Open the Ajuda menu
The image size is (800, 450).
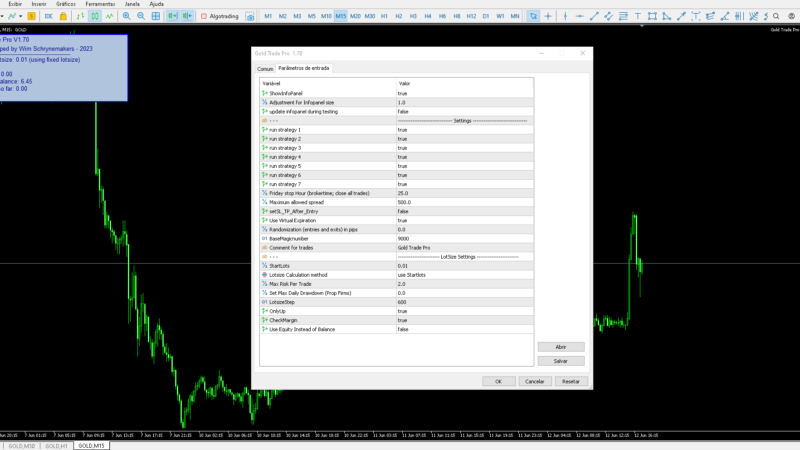coord(156,4)
